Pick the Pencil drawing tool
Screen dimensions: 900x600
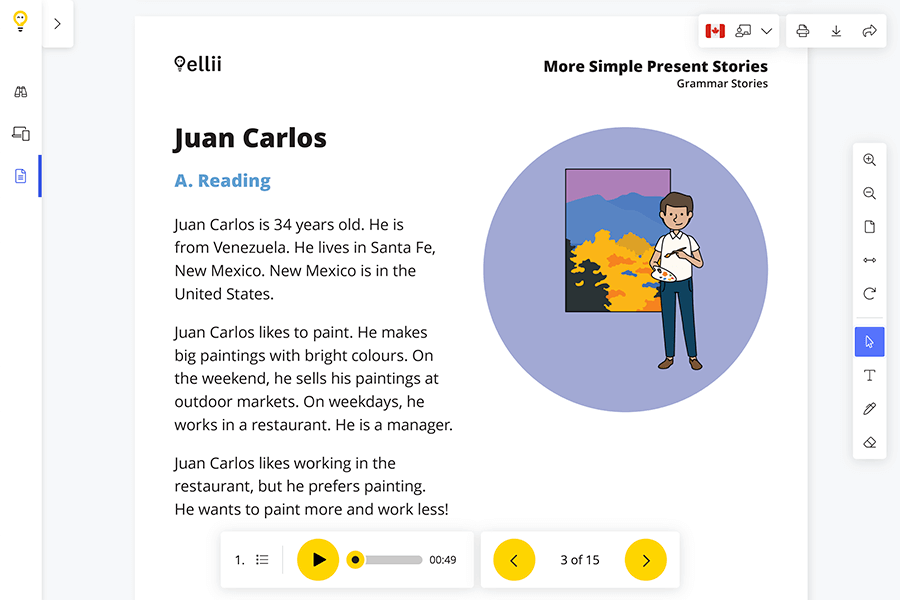click(869, 408)
